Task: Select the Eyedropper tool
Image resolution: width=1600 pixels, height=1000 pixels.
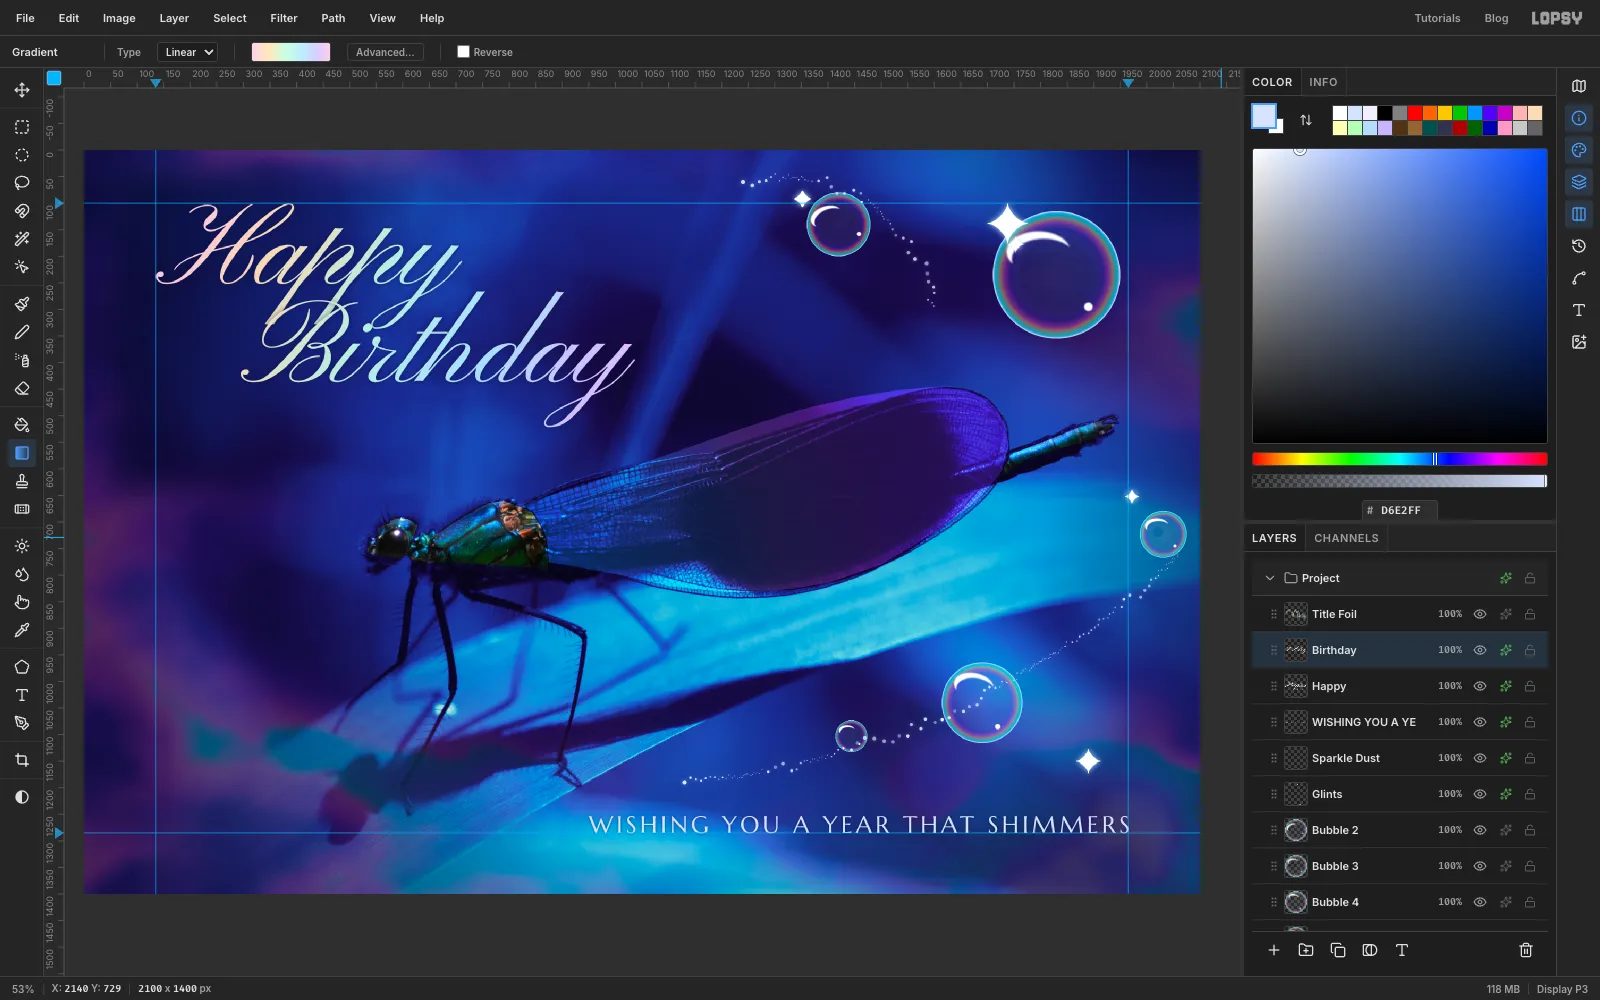Action: tap(21, 630)
